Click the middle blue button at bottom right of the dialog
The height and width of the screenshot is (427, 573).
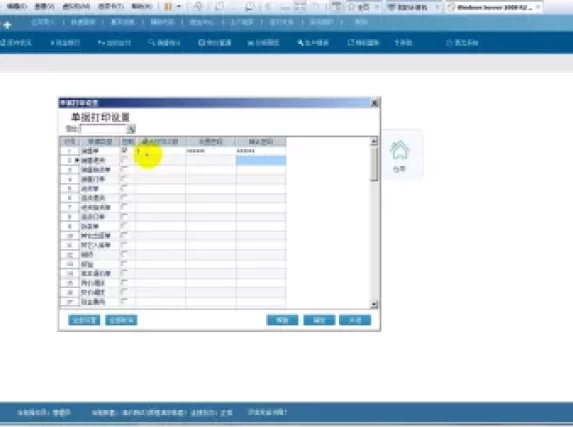(319, 320)
